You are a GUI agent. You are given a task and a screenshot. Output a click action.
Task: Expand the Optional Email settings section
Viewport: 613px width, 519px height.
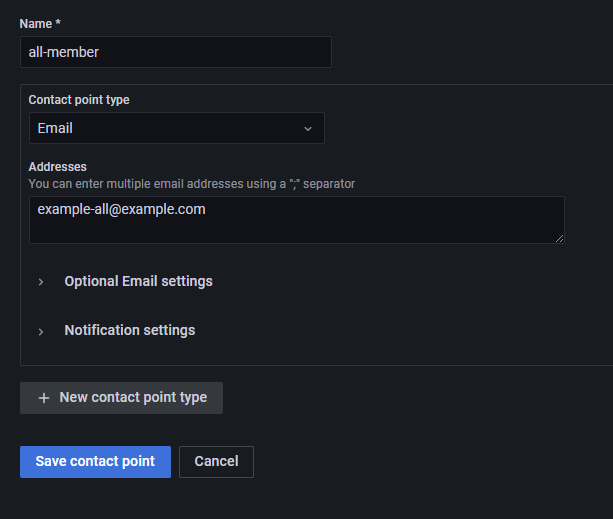138,281
